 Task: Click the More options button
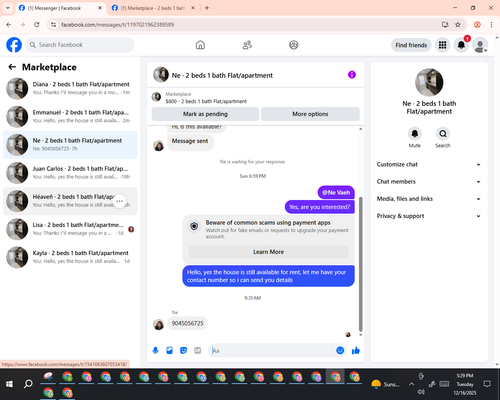coord(310,114)
